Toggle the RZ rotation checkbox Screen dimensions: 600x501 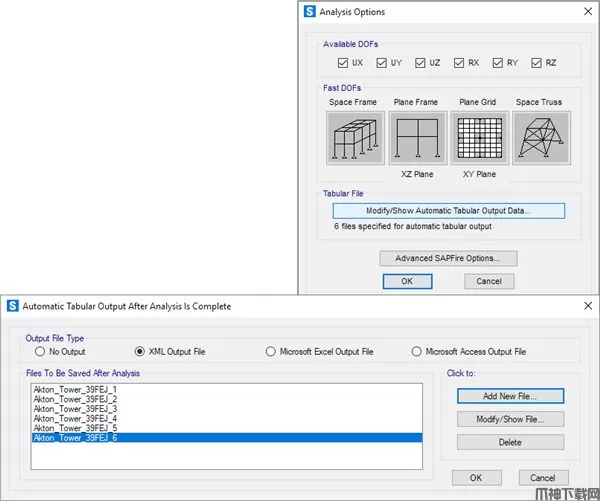537,63
